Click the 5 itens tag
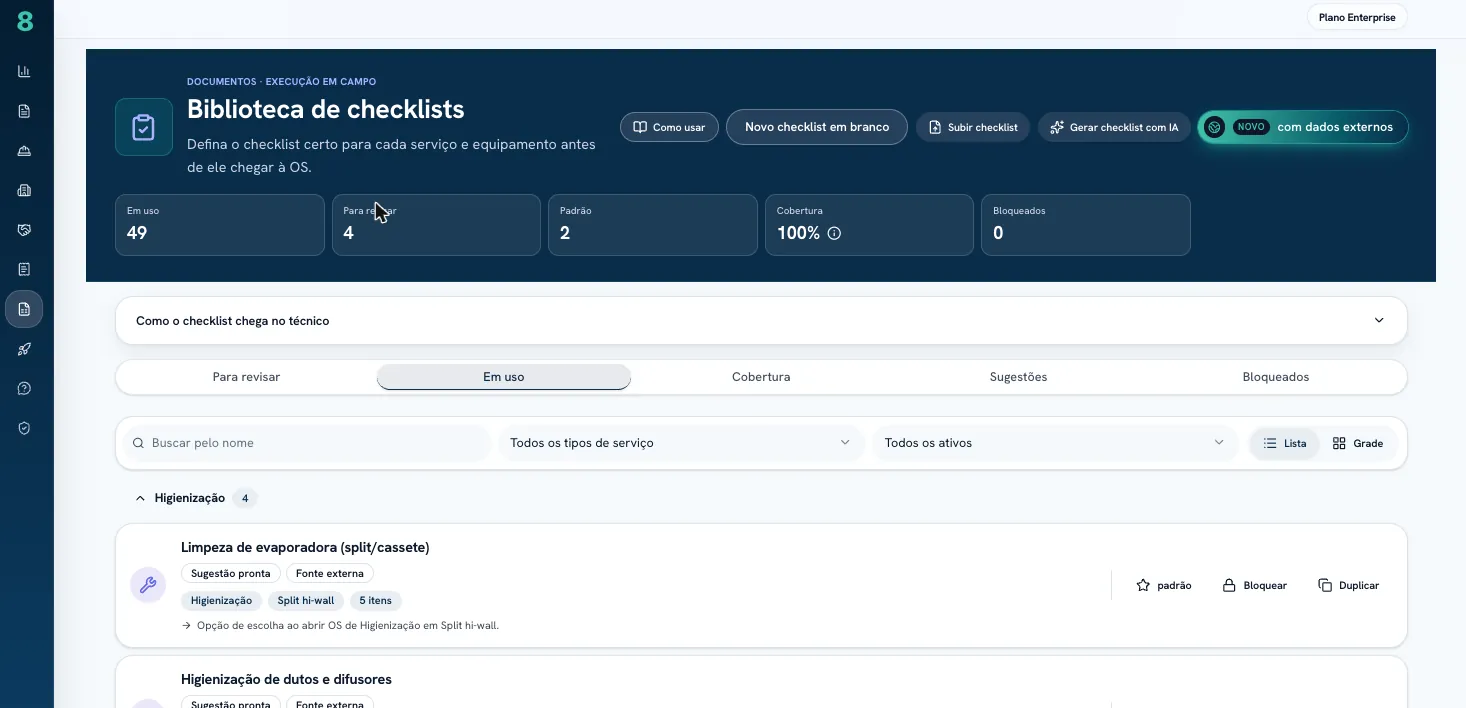1466x708 pixels. (x=376, y=601)
